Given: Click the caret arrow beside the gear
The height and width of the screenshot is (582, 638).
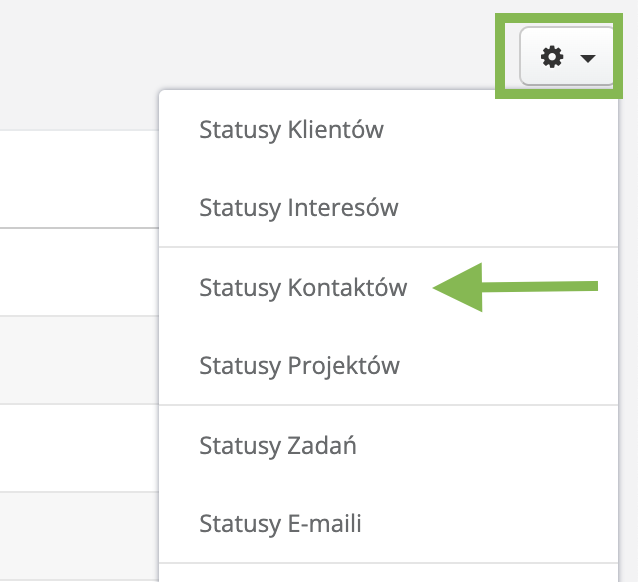Looking at the screenshot, I should coord(588,58).
